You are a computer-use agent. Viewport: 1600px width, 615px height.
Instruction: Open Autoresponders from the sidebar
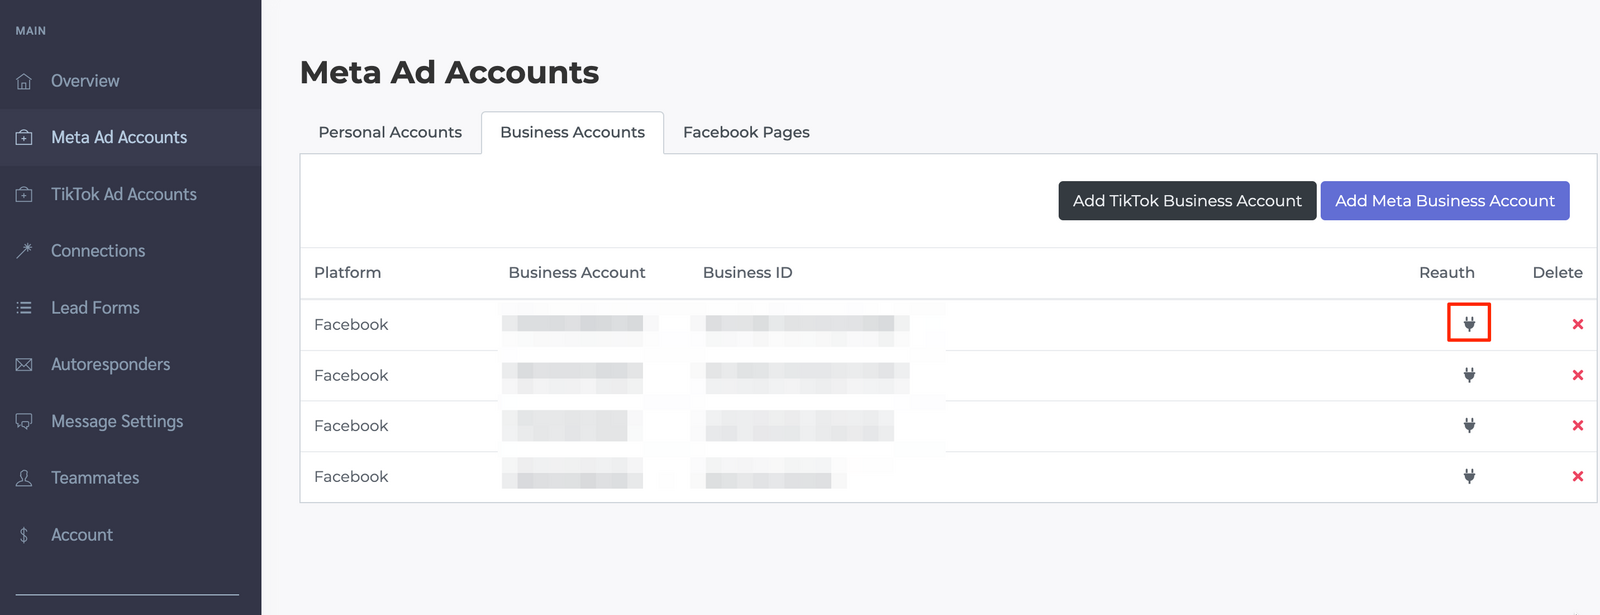point(110,364)
